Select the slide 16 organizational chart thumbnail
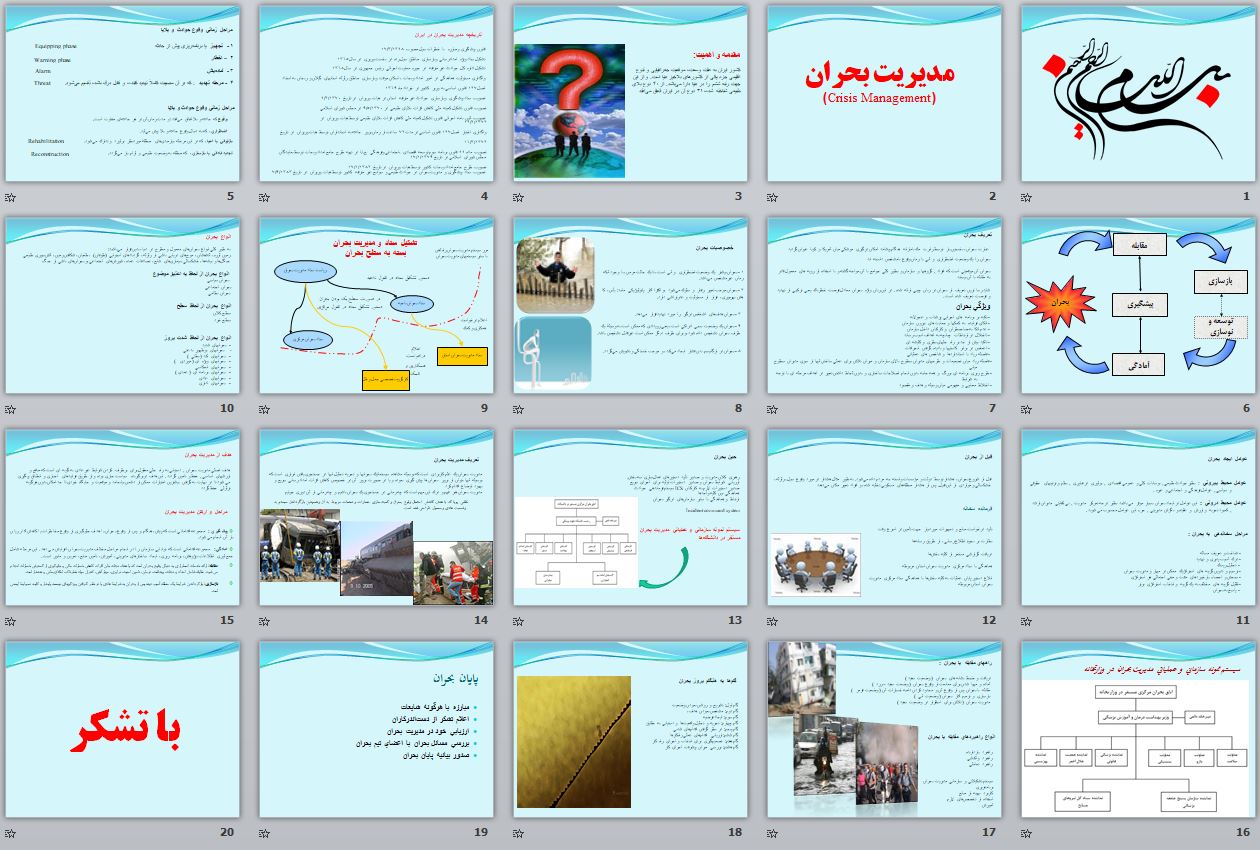 [1138, 730]
